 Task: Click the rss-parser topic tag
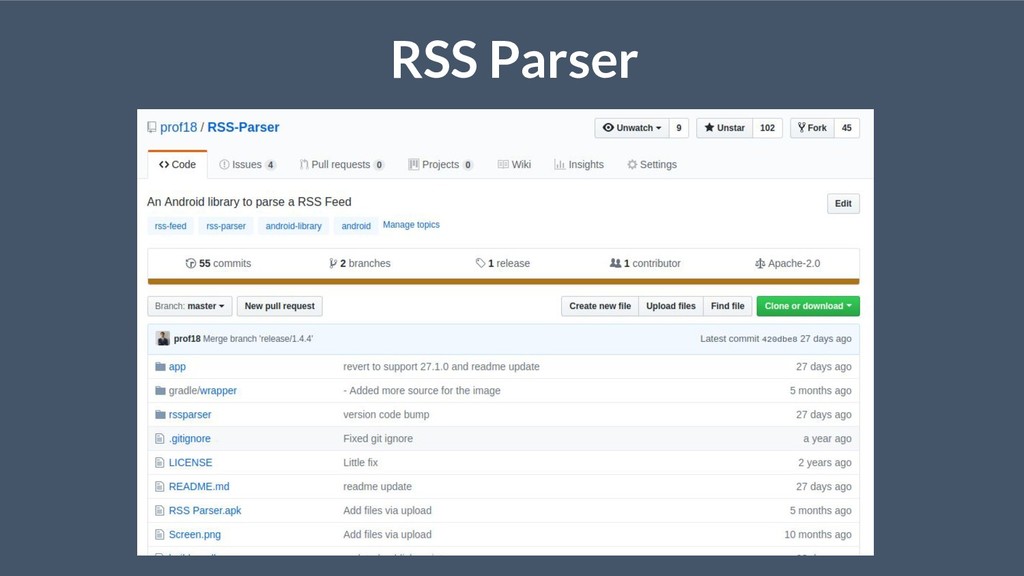[226, 226]
